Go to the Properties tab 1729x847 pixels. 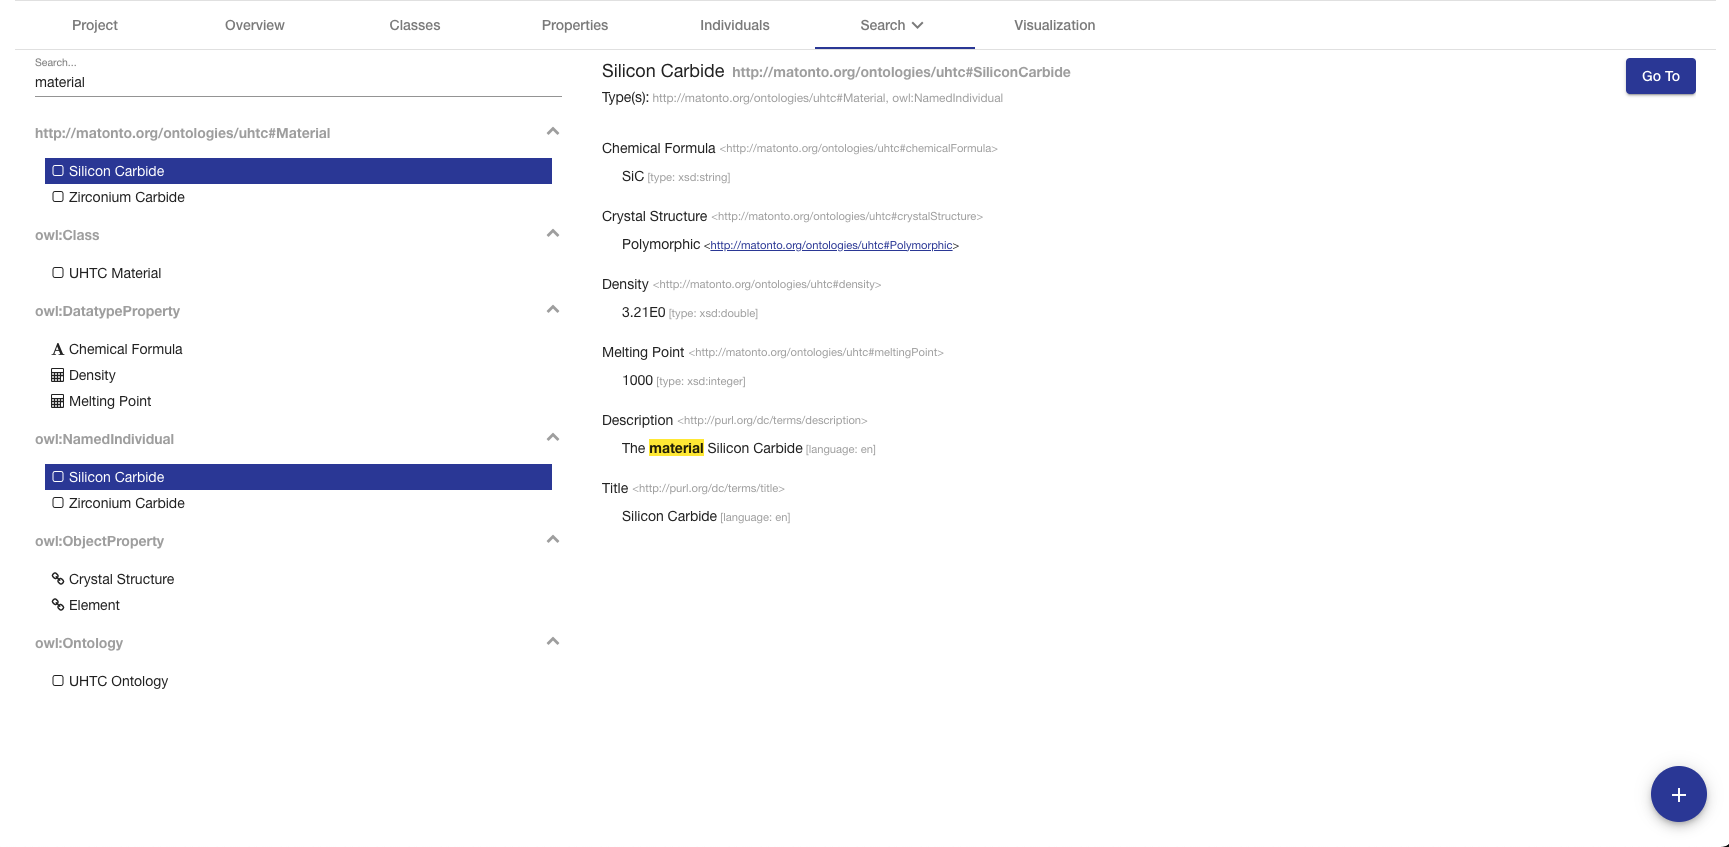pyautogui.click(x=575, y=25)
